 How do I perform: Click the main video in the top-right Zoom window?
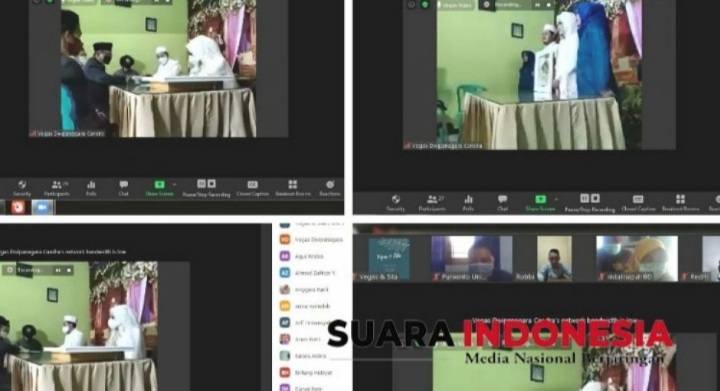(x=539, y=75)
